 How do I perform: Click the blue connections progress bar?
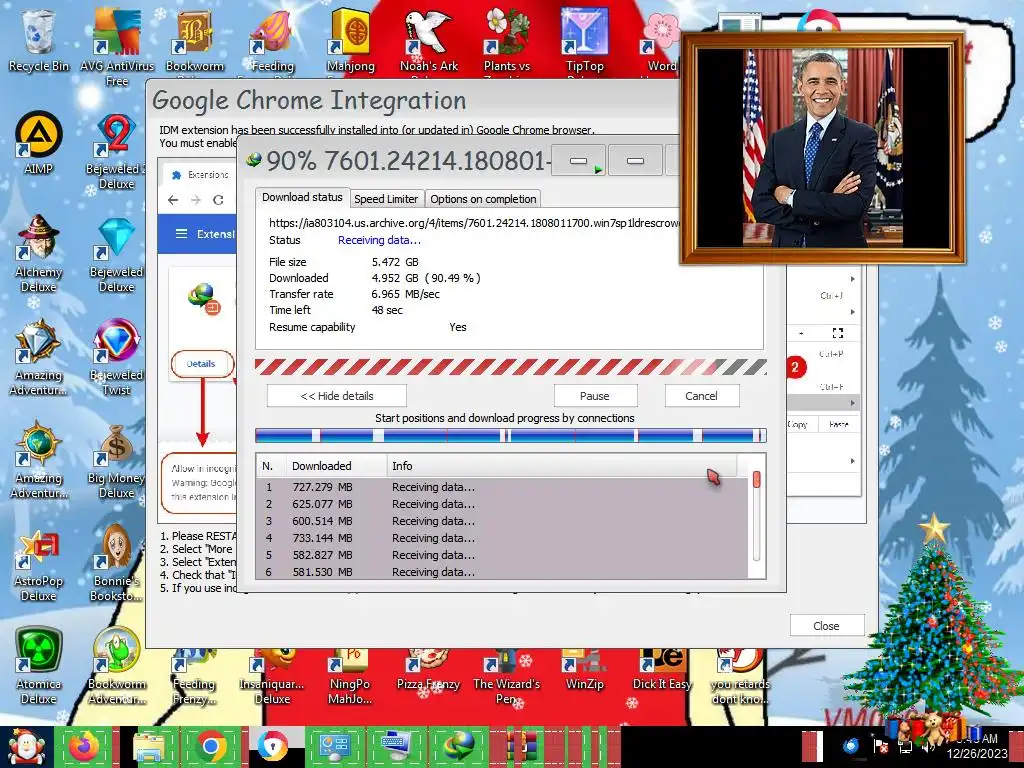coord(511,436)
